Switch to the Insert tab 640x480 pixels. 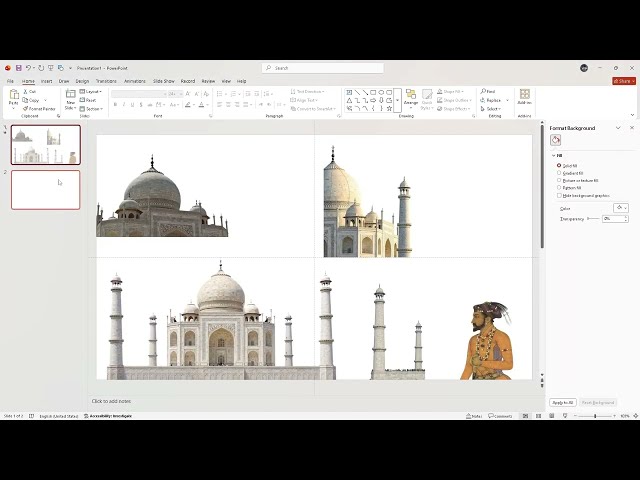[x=47, y=81]
